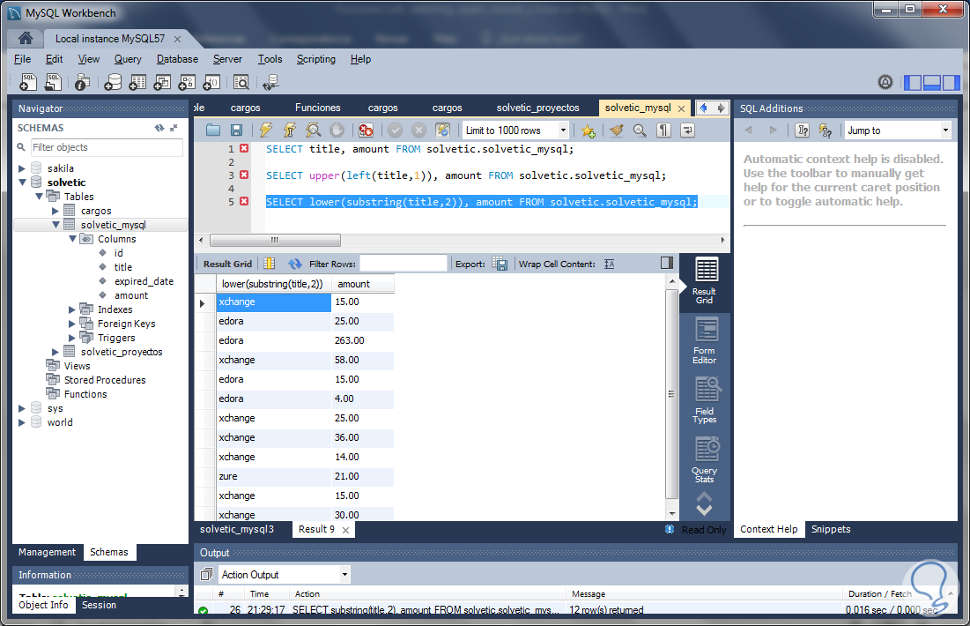Open SQL script file toolbar icon
Viewport: 970px width, 626px height.
[x=54, y=82]
